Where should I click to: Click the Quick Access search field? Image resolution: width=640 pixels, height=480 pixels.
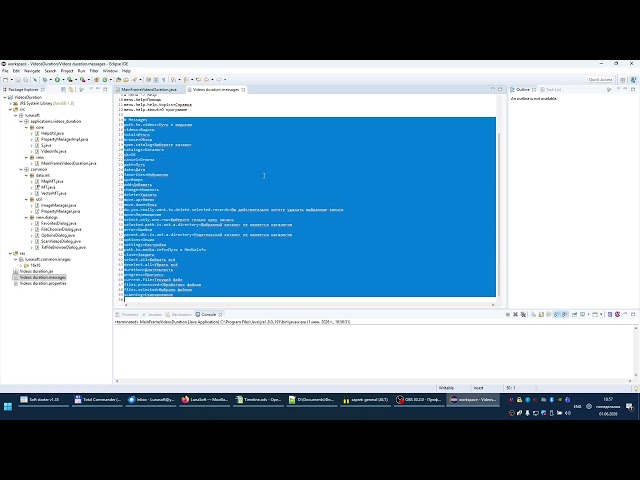click(x=600, y=80)
